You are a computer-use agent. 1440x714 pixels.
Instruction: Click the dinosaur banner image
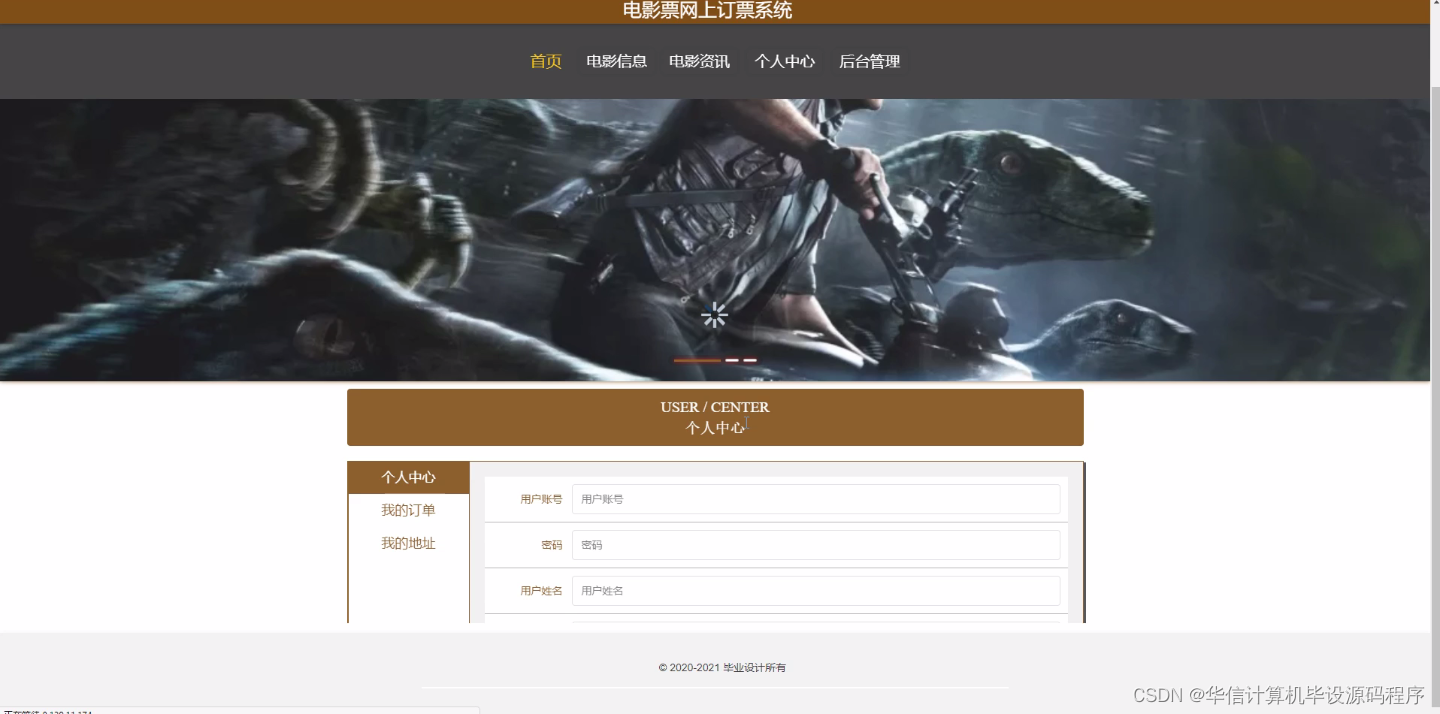[715, 239]
